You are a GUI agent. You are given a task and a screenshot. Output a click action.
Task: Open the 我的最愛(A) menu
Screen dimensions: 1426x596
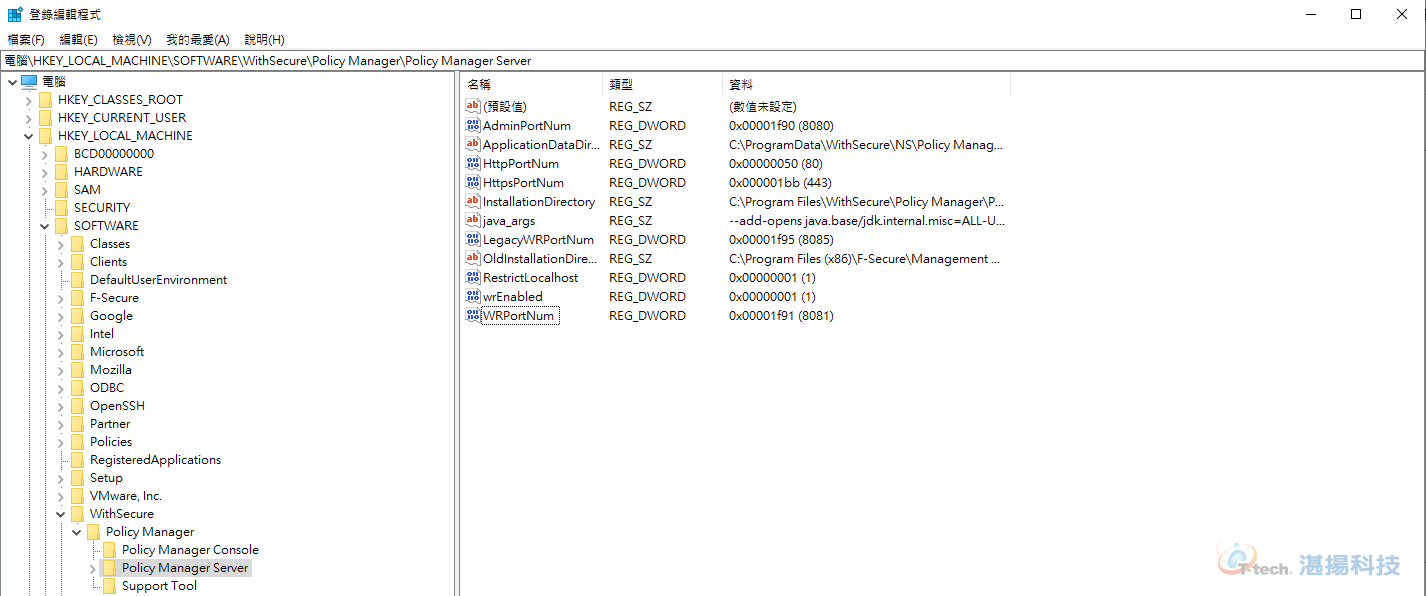(198, 40)
